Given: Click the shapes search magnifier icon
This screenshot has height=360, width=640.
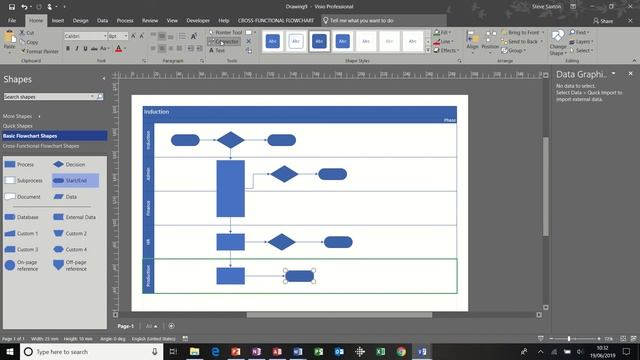Looking at the screenshot, I should tap(100, 97).
